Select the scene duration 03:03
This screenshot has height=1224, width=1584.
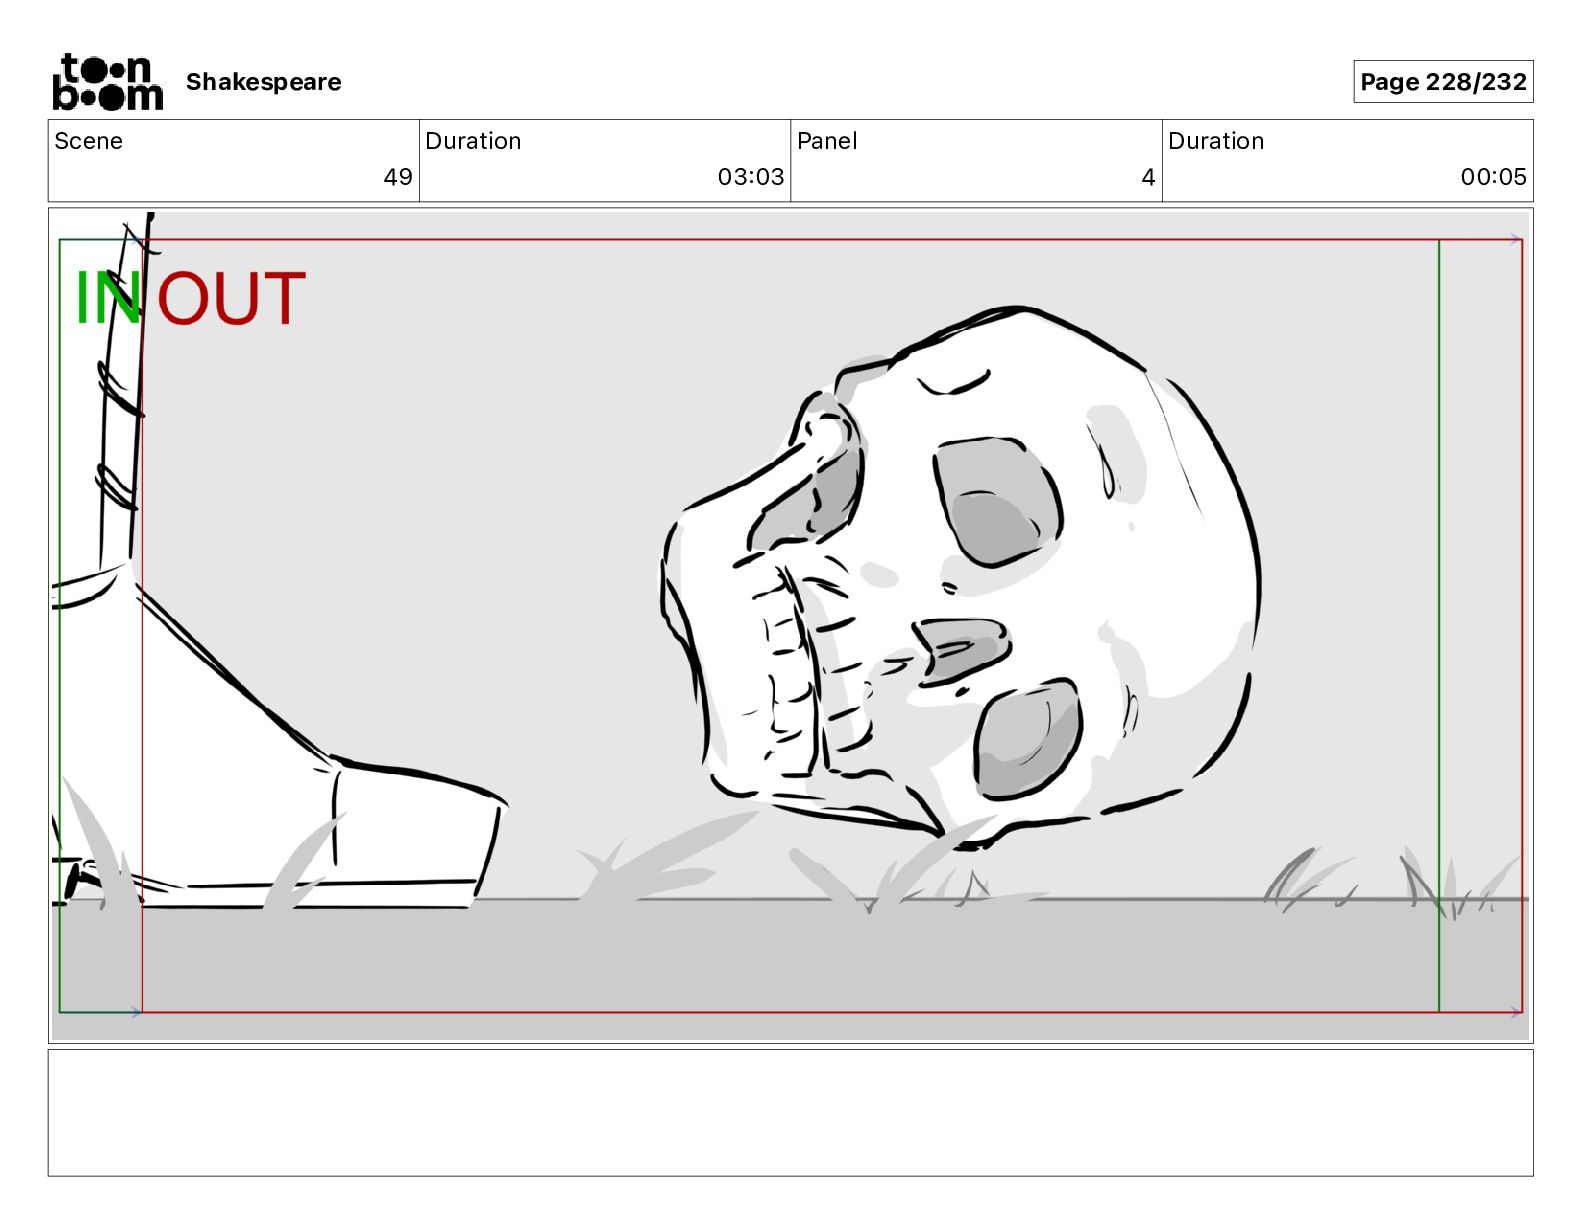[751, 177]
